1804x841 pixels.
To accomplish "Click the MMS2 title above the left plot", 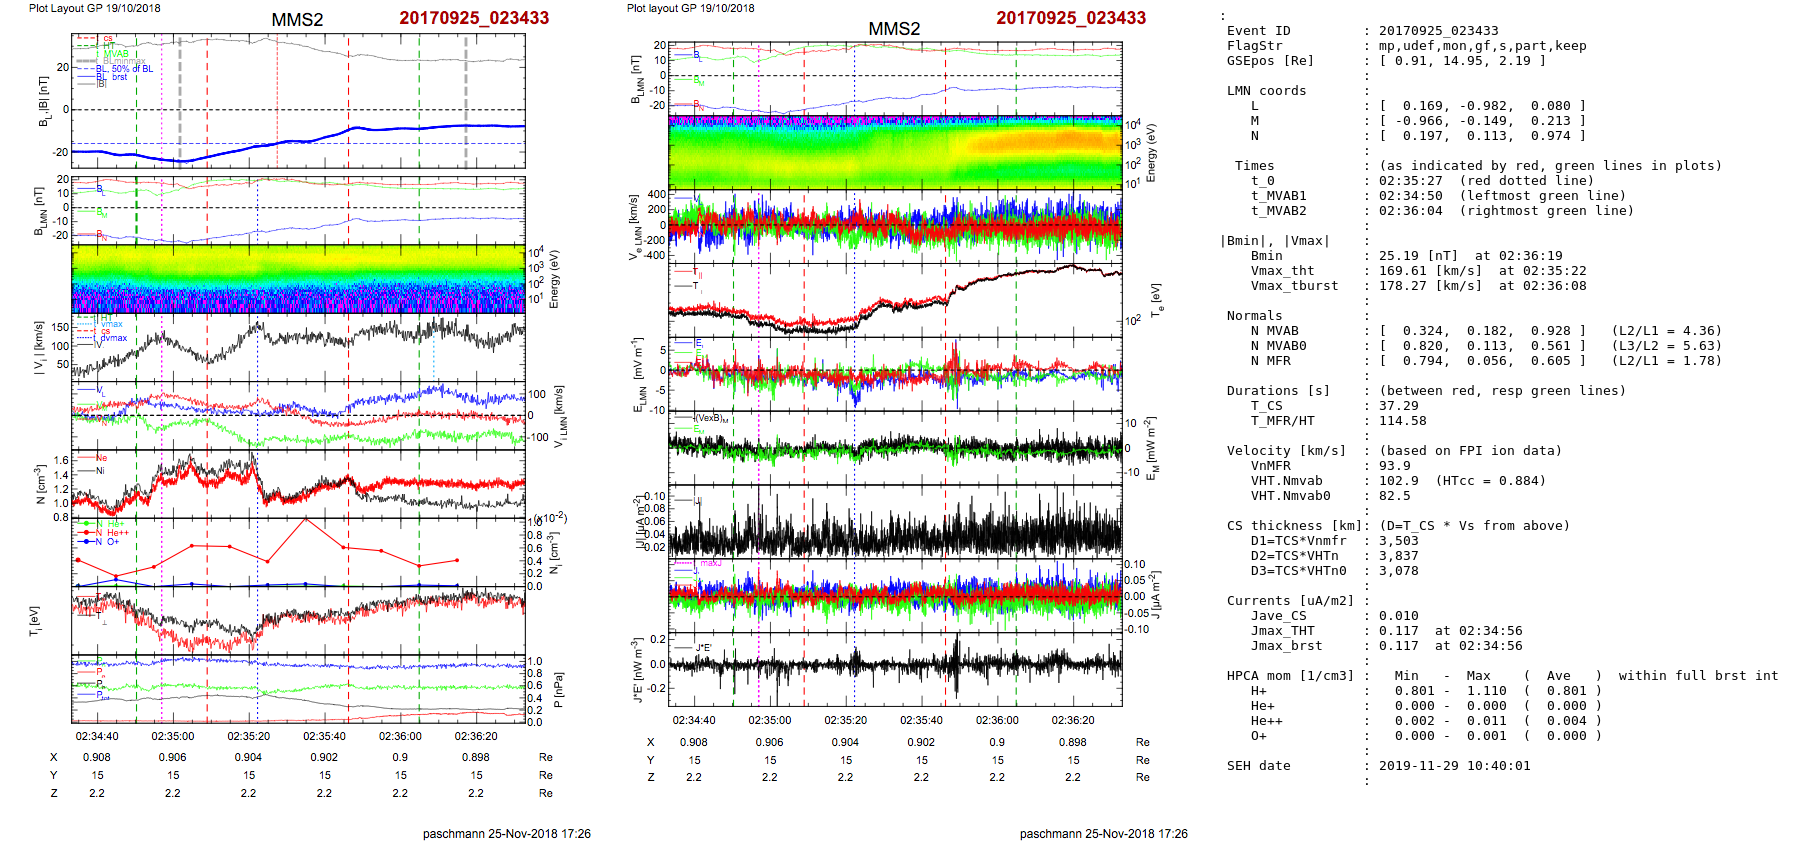I will [x=297, y=20].
